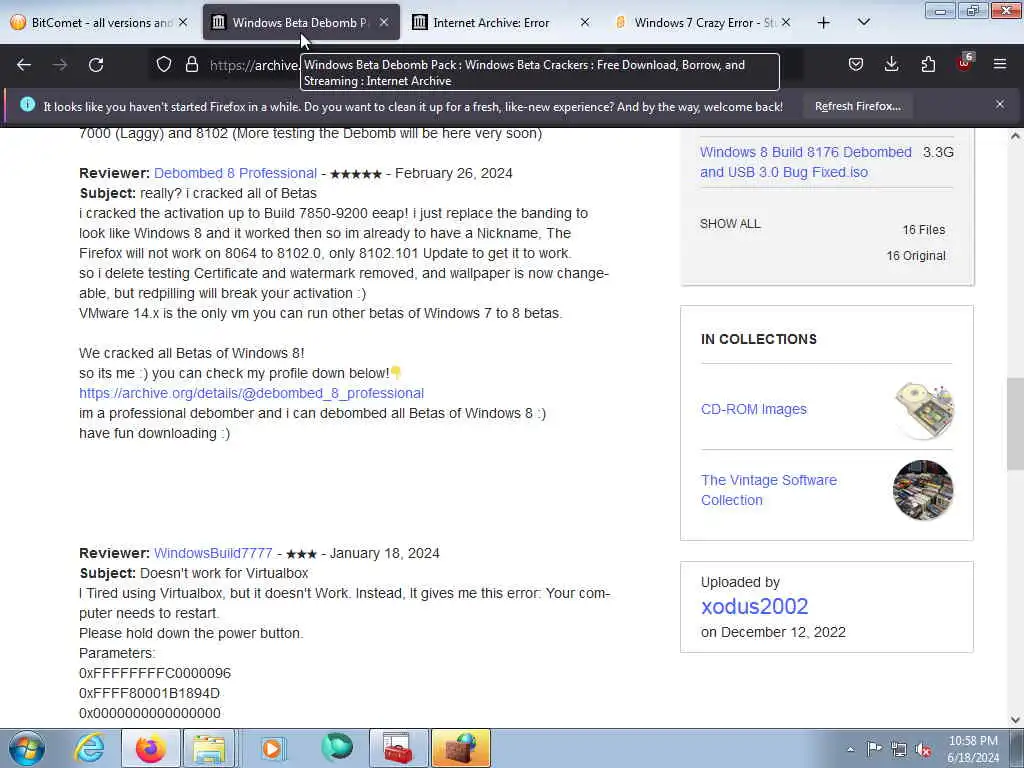The height and width of the screenshot is (768, 1024).
Task: Close the Windows 7 Crazy Error tab
Action: (786, 22)
